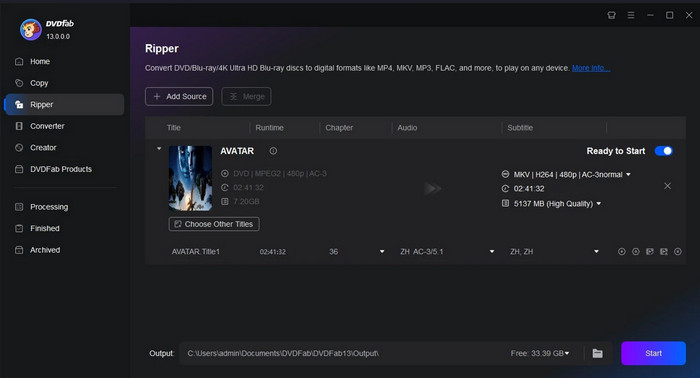Open the ZH AC-3/5.1 audio dropdown
Screen dimensions: 700x378
492,252
